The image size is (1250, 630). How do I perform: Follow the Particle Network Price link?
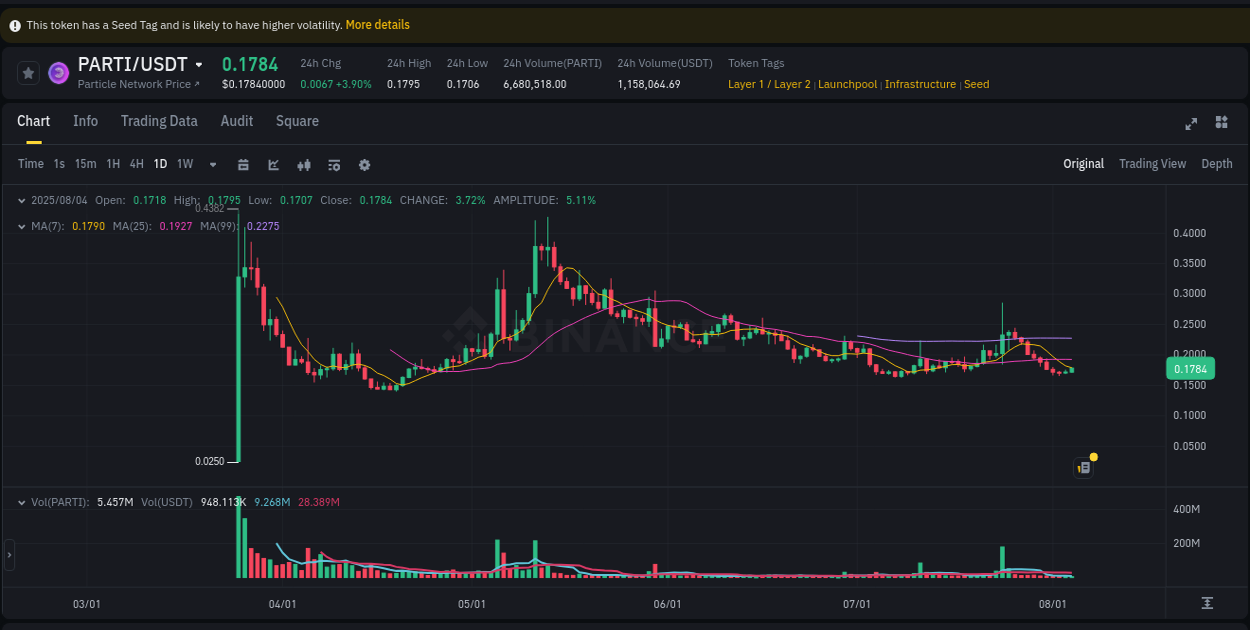pos(136,84)
